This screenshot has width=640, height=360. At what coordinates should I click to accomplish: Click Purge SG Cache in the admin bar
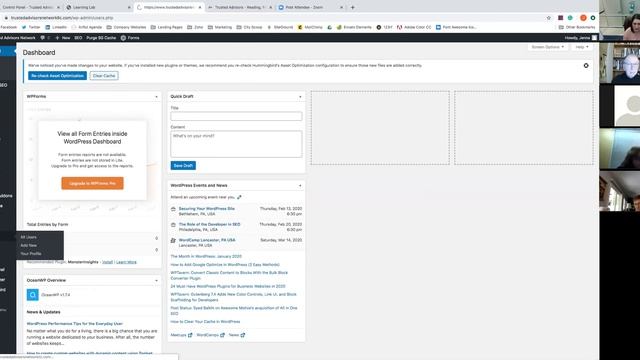click(101, 38)
